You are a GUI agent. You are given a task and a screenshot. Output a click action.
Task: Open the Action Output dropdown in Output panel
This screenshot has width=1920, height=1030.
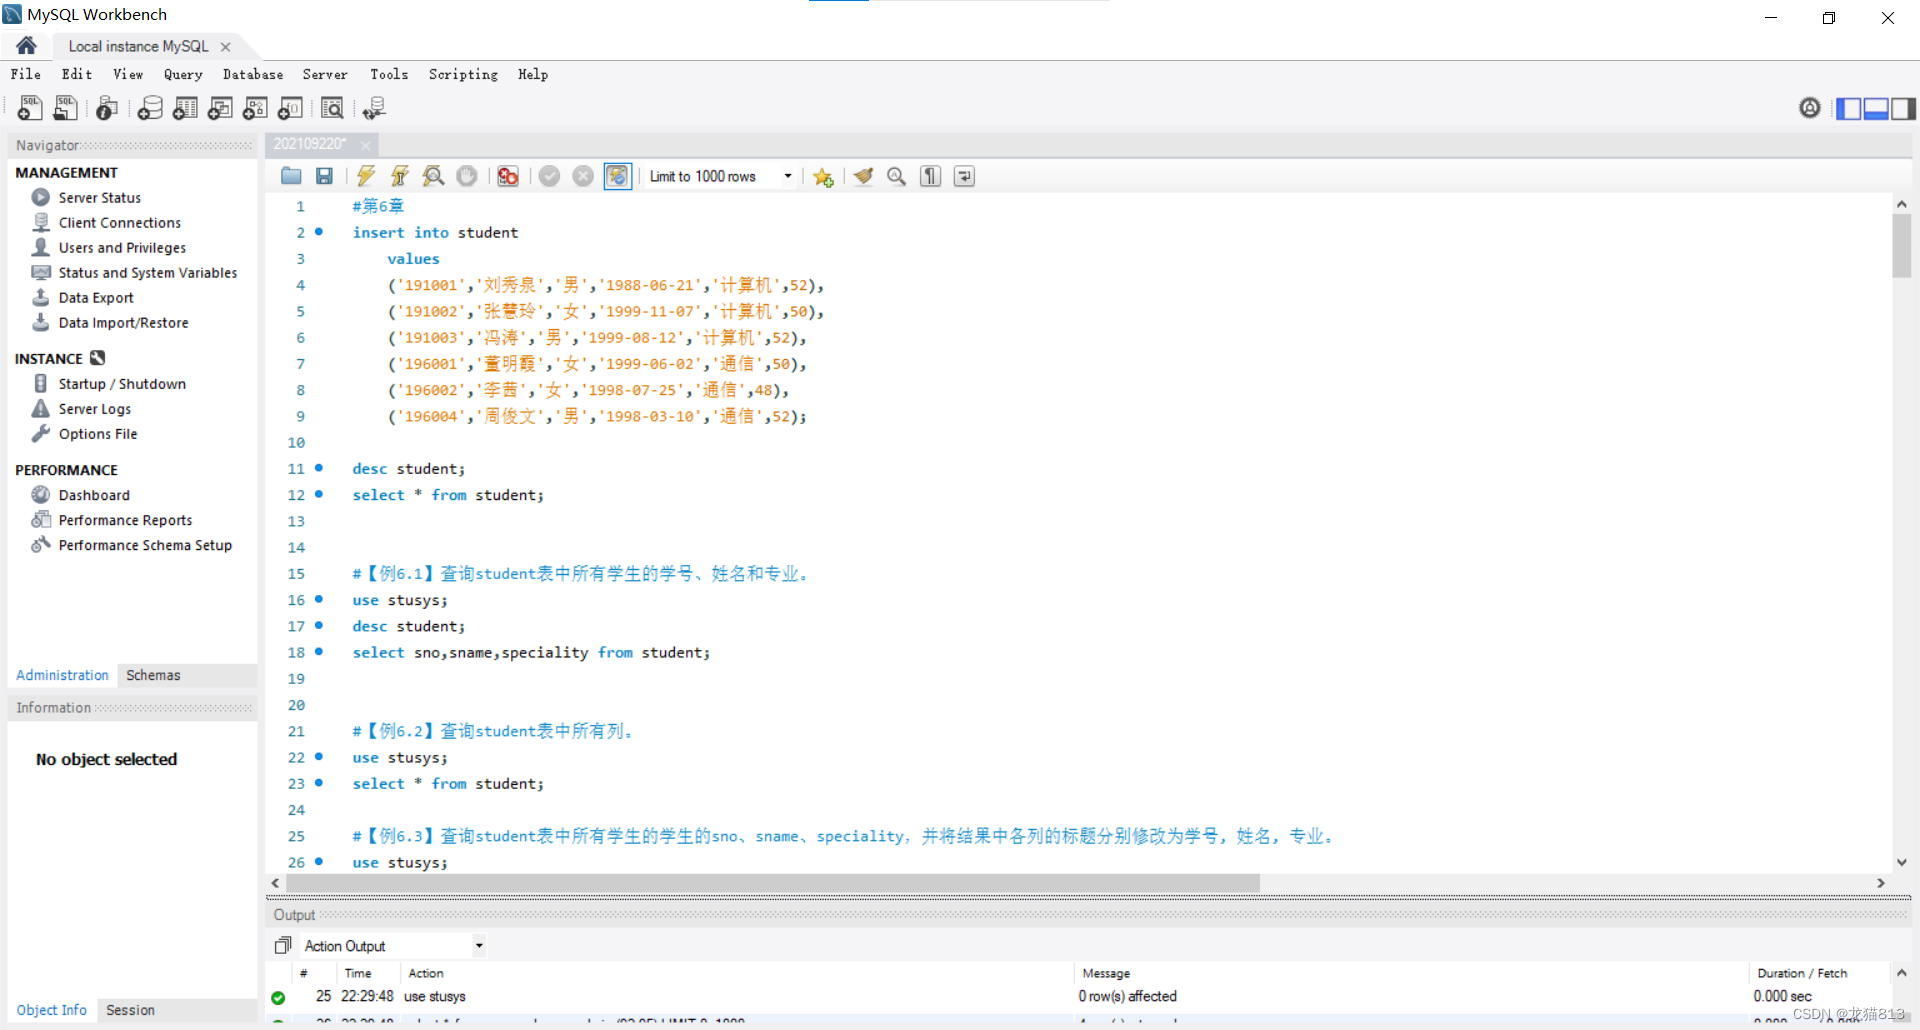478,945
